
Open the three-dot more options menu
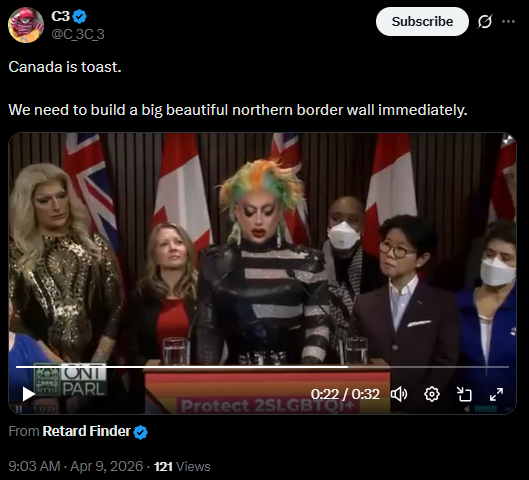[508, 22]
